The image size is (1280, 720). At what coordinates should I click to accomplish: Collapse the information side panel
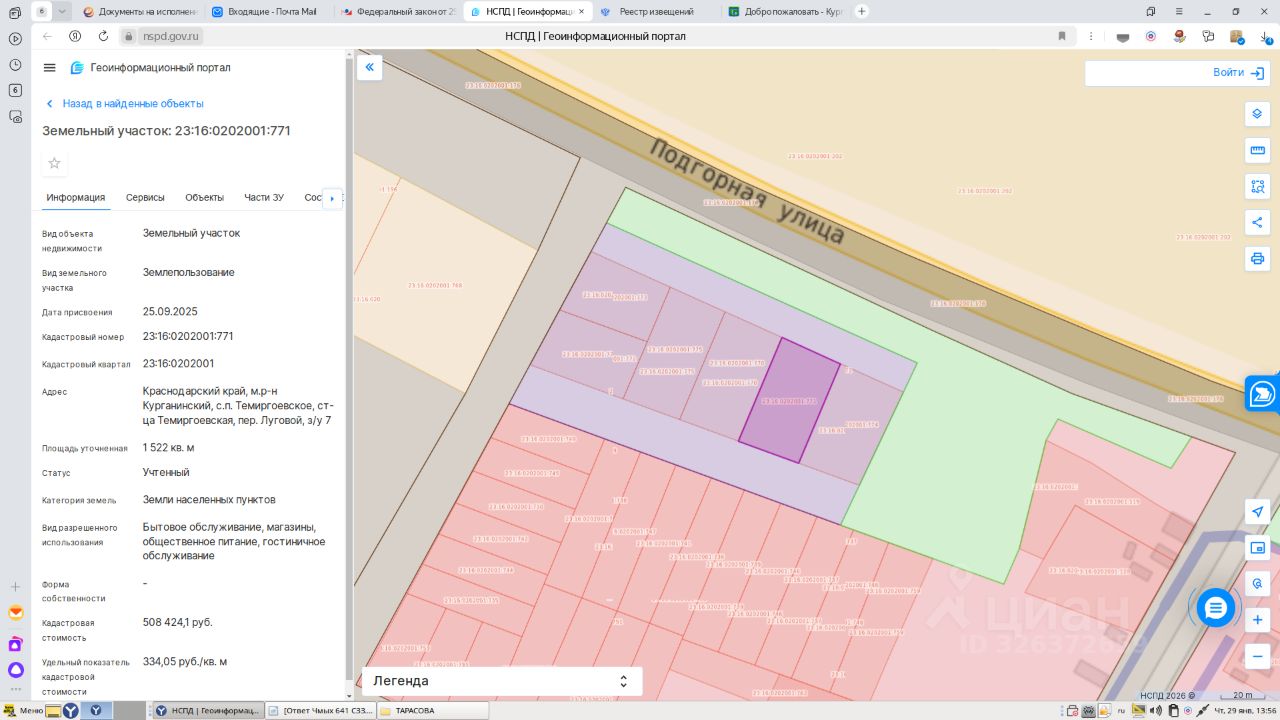tap(369, 67)
